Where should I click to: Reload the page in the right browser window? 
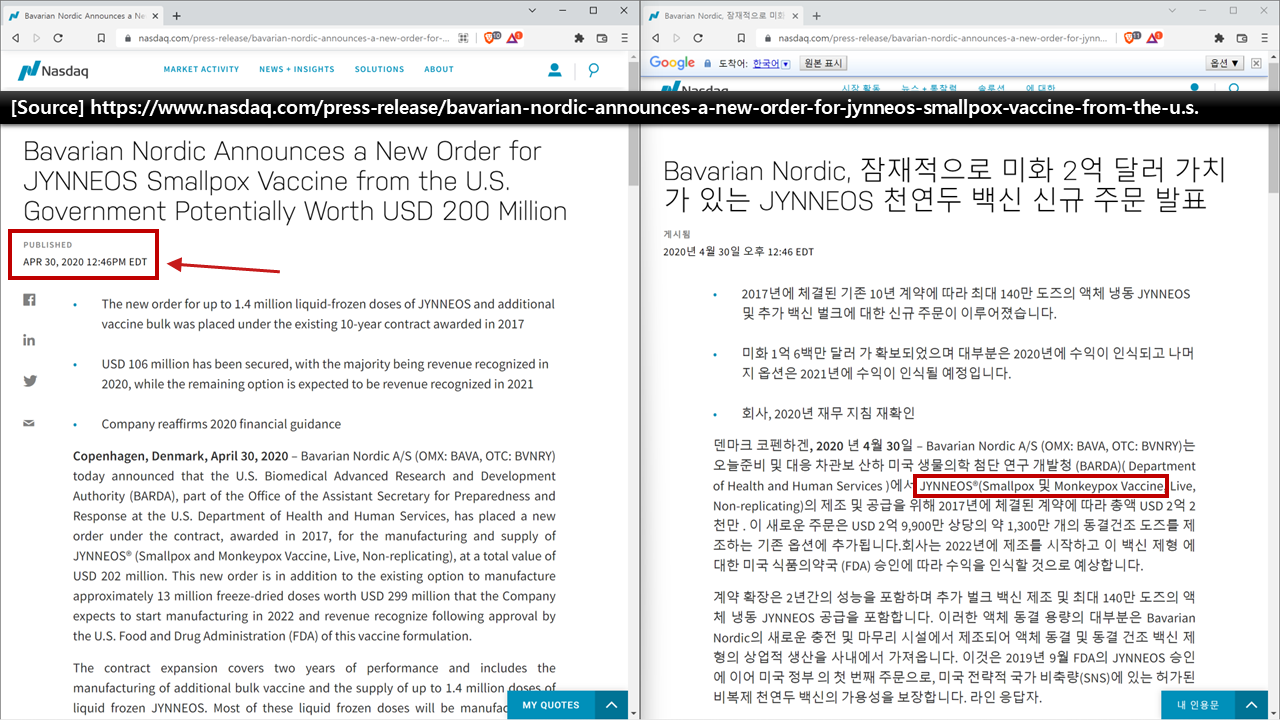click(x=698, y=38)
